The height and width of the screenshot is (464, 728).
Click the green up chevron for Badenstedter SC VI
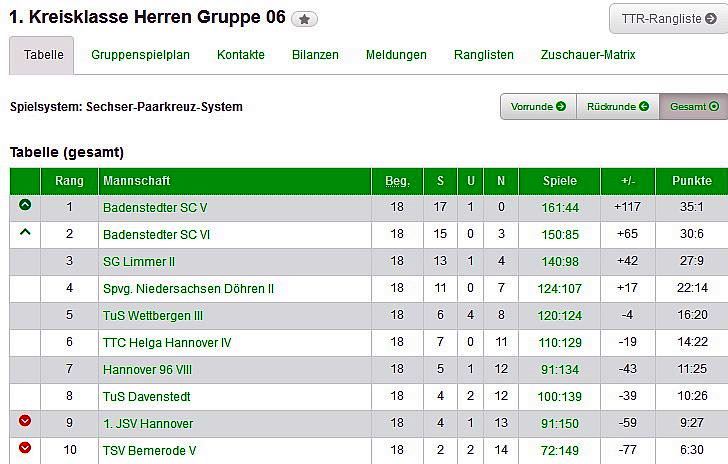[25, 232]
